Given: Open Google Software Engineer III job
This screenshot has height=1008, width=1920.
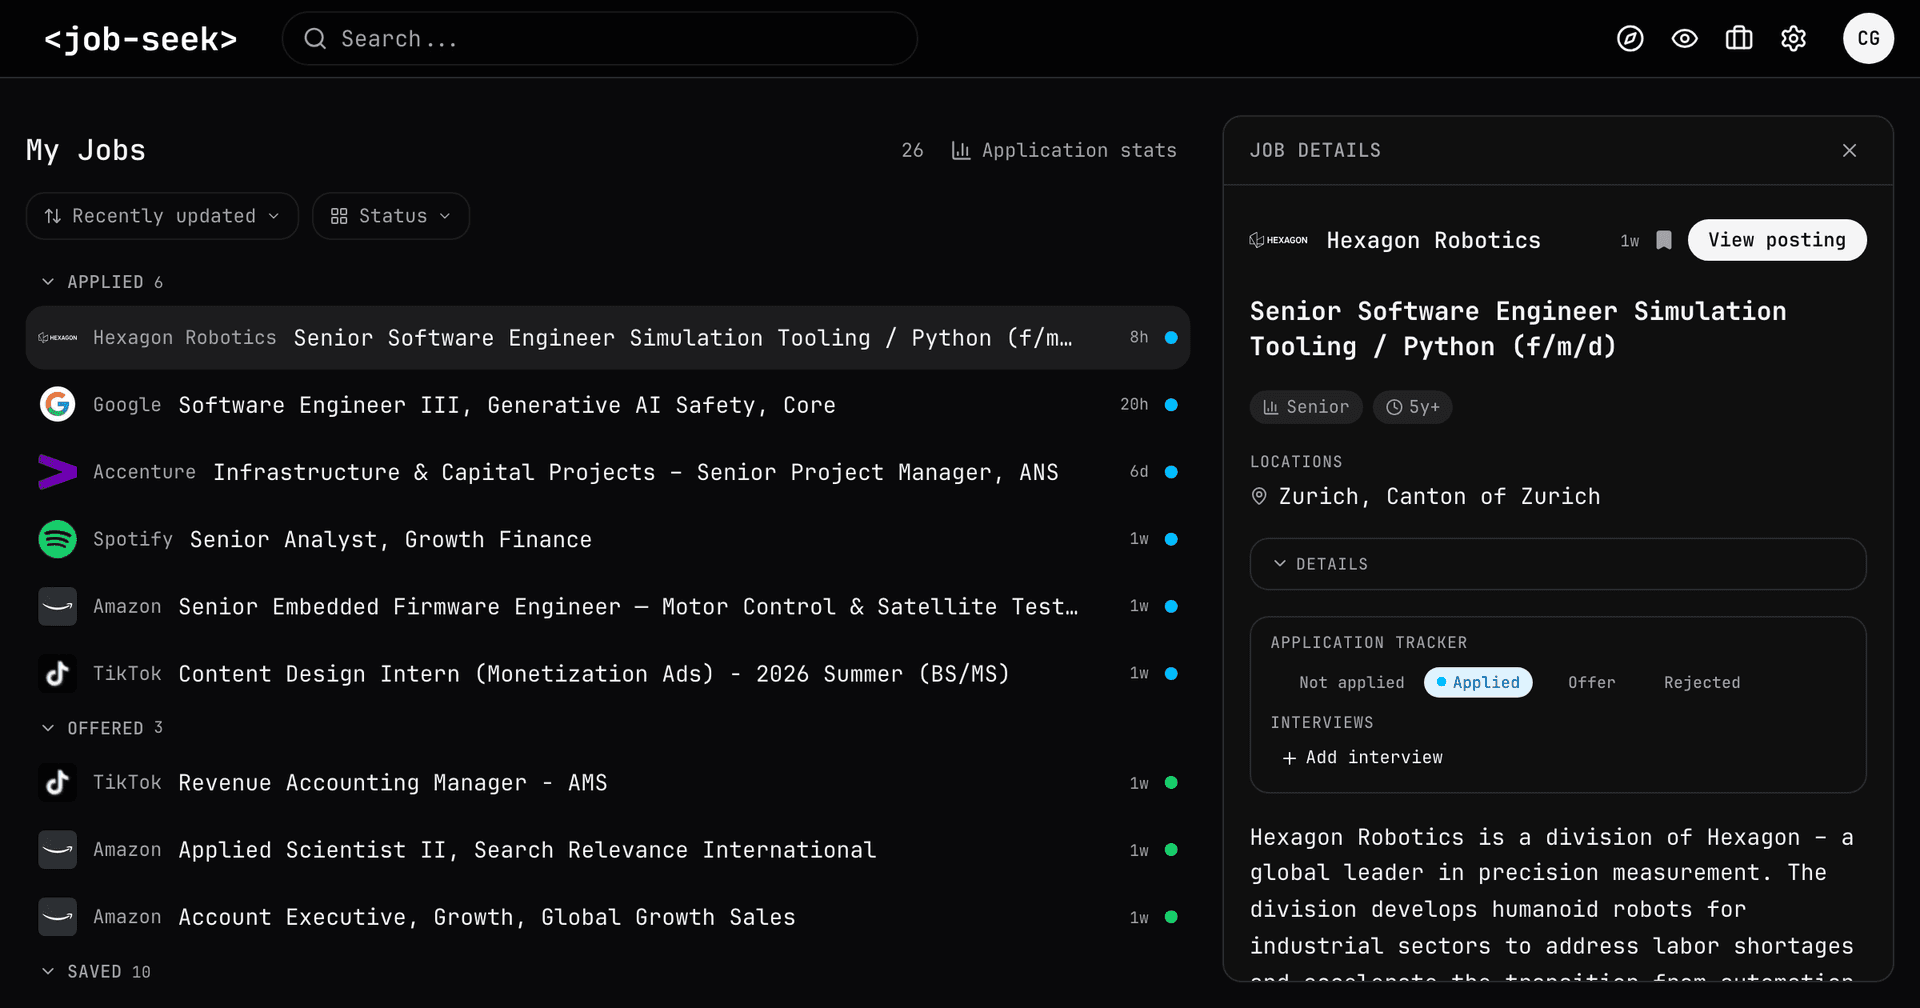Looking at the screenshot, I should 608,404.
